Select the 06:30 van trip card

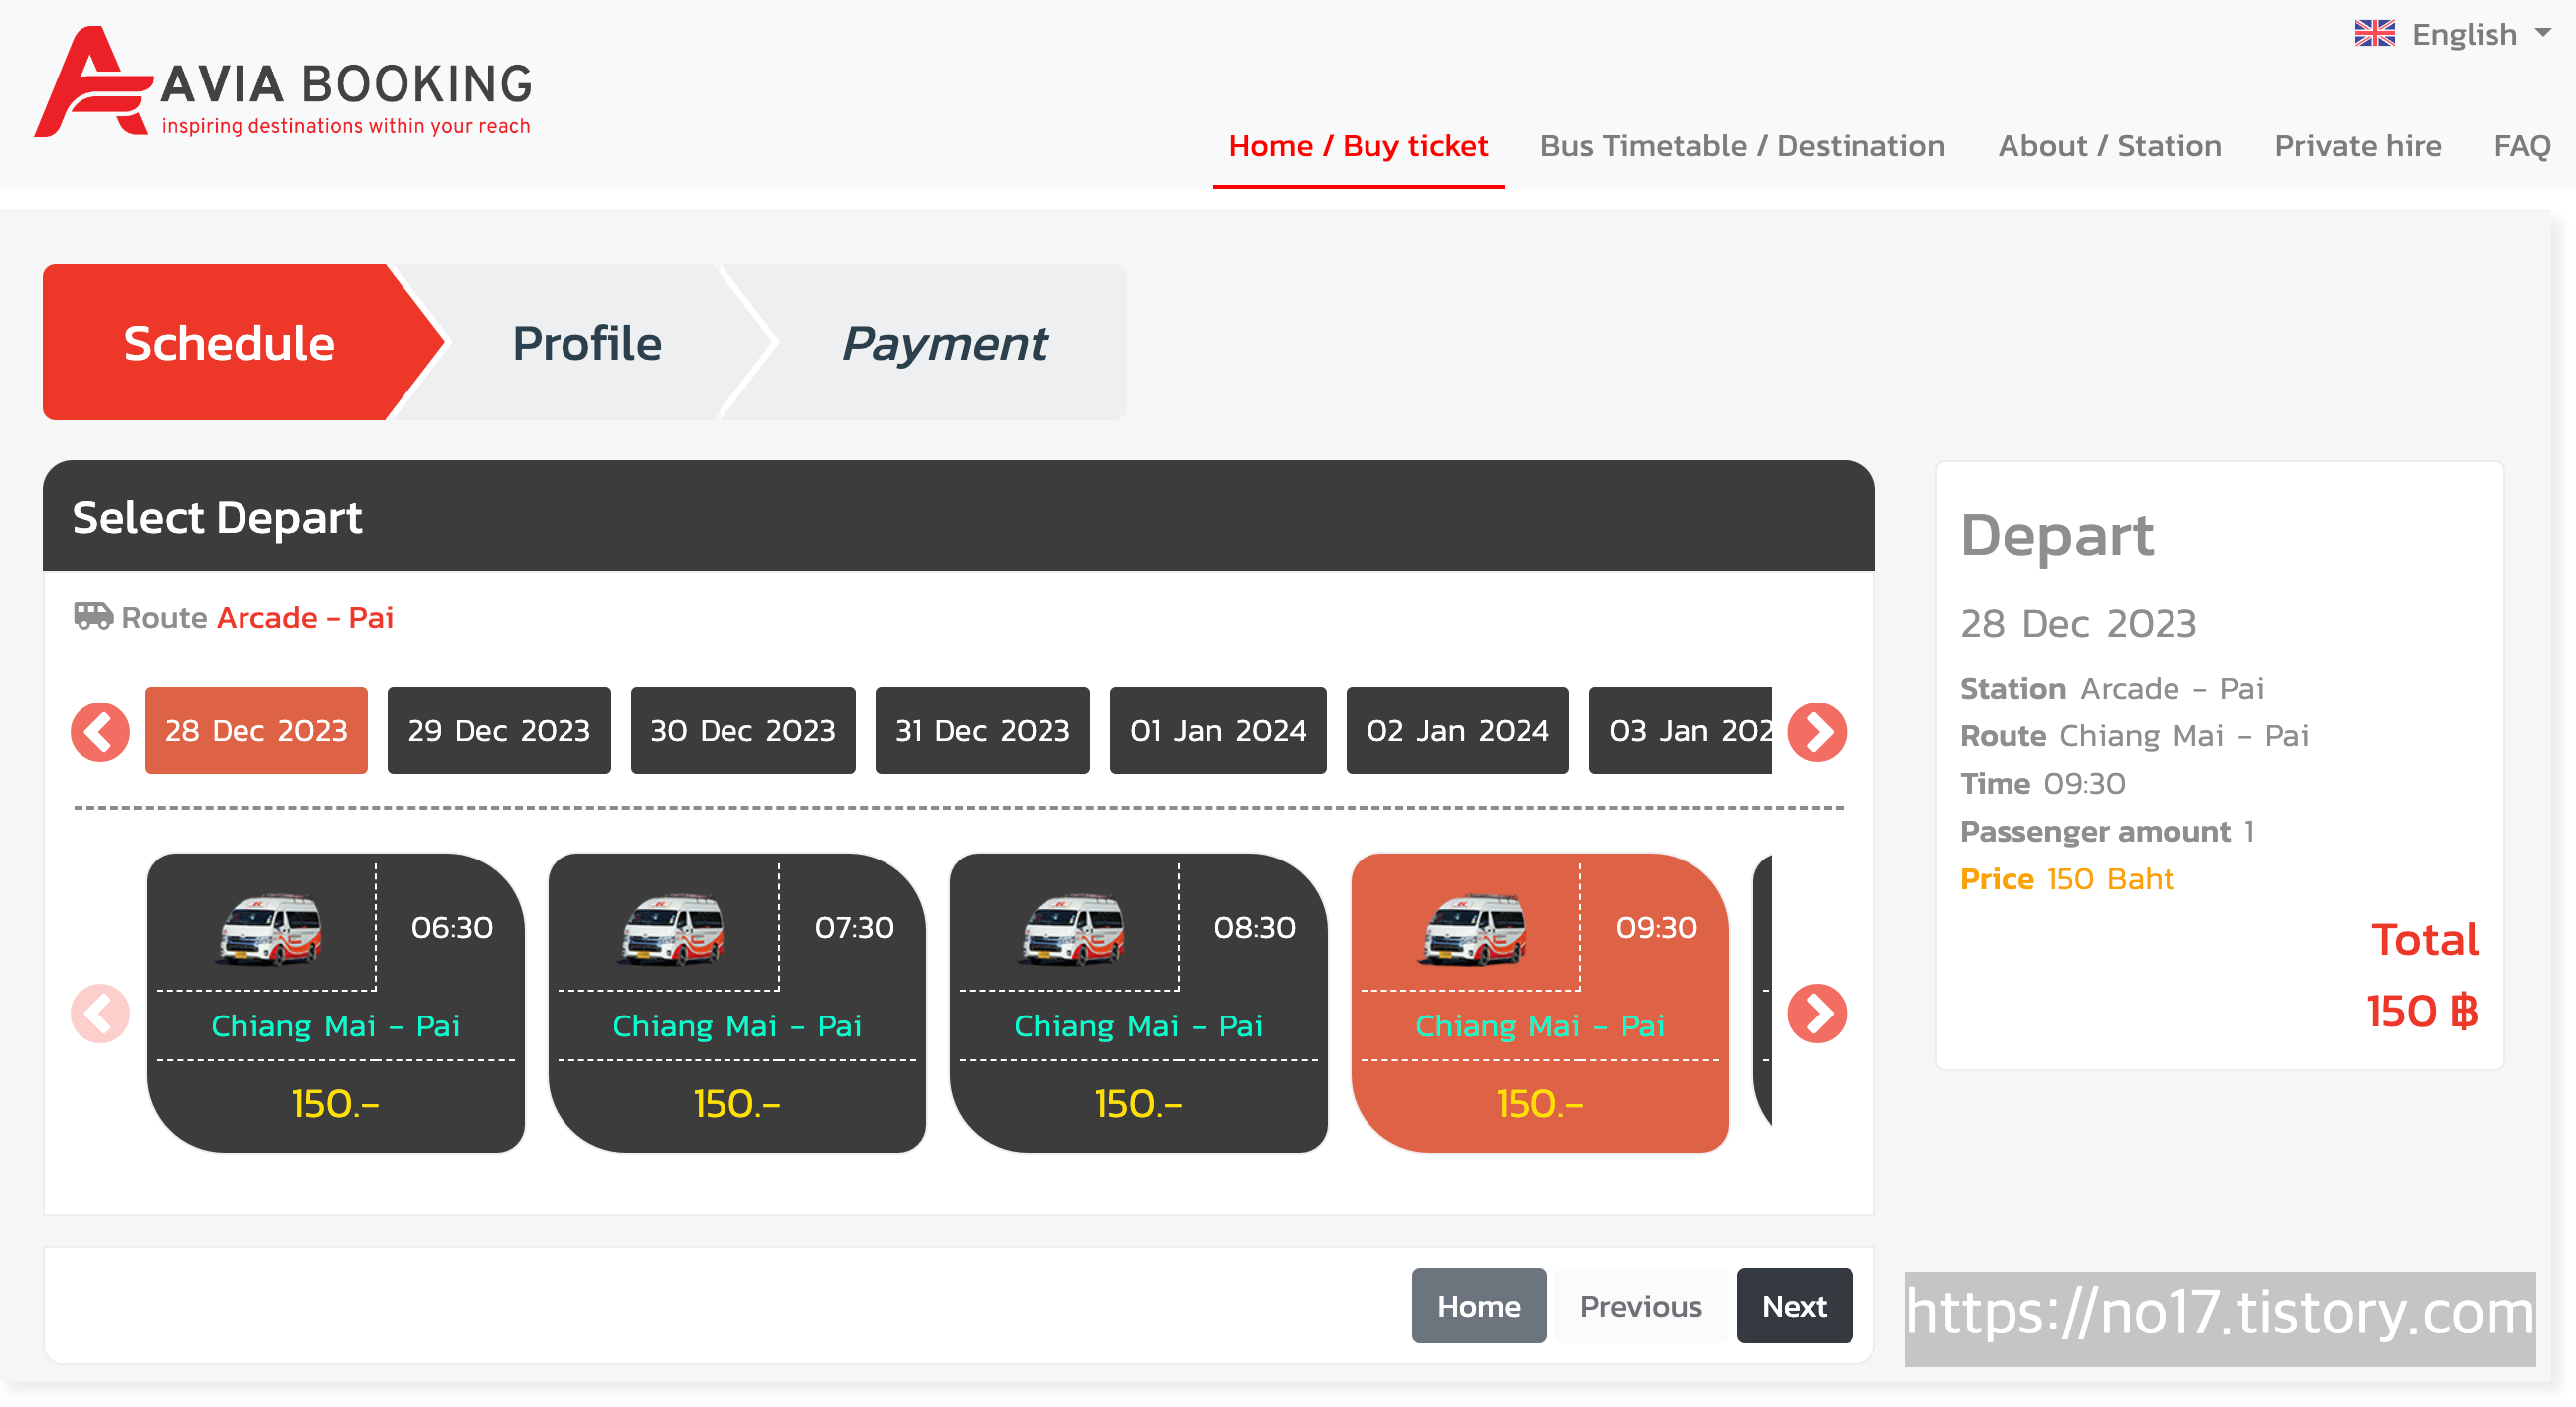click(336, 1002)
